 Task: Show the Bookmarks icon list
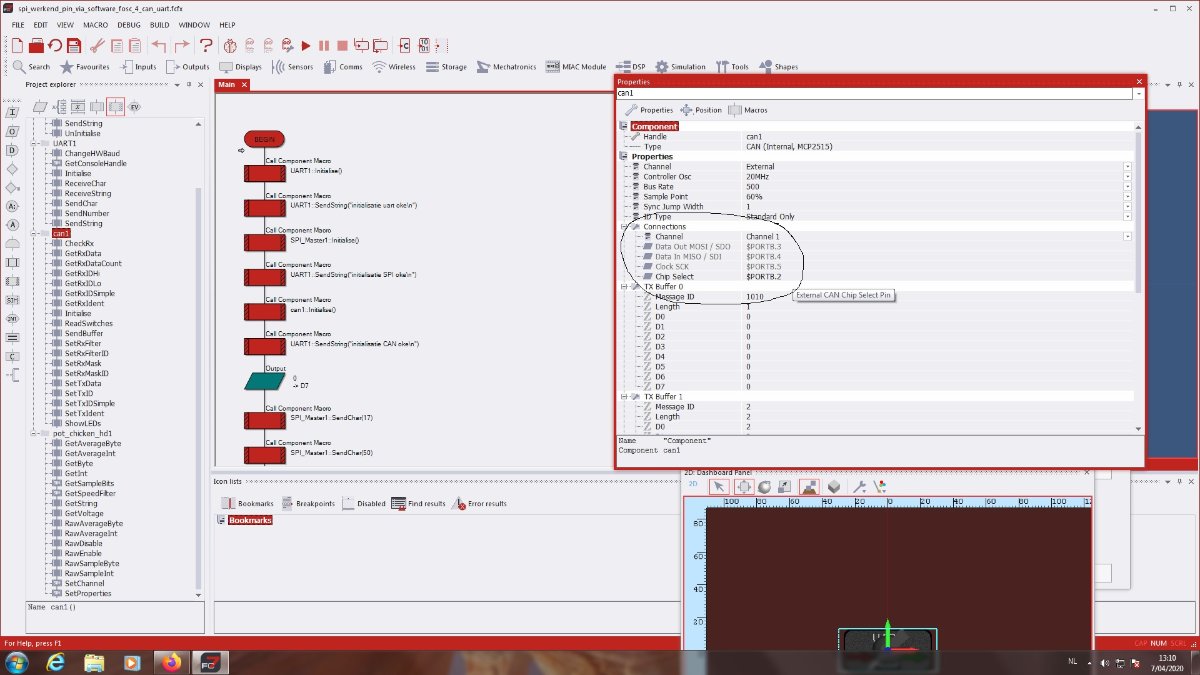(x=246, y=504)
